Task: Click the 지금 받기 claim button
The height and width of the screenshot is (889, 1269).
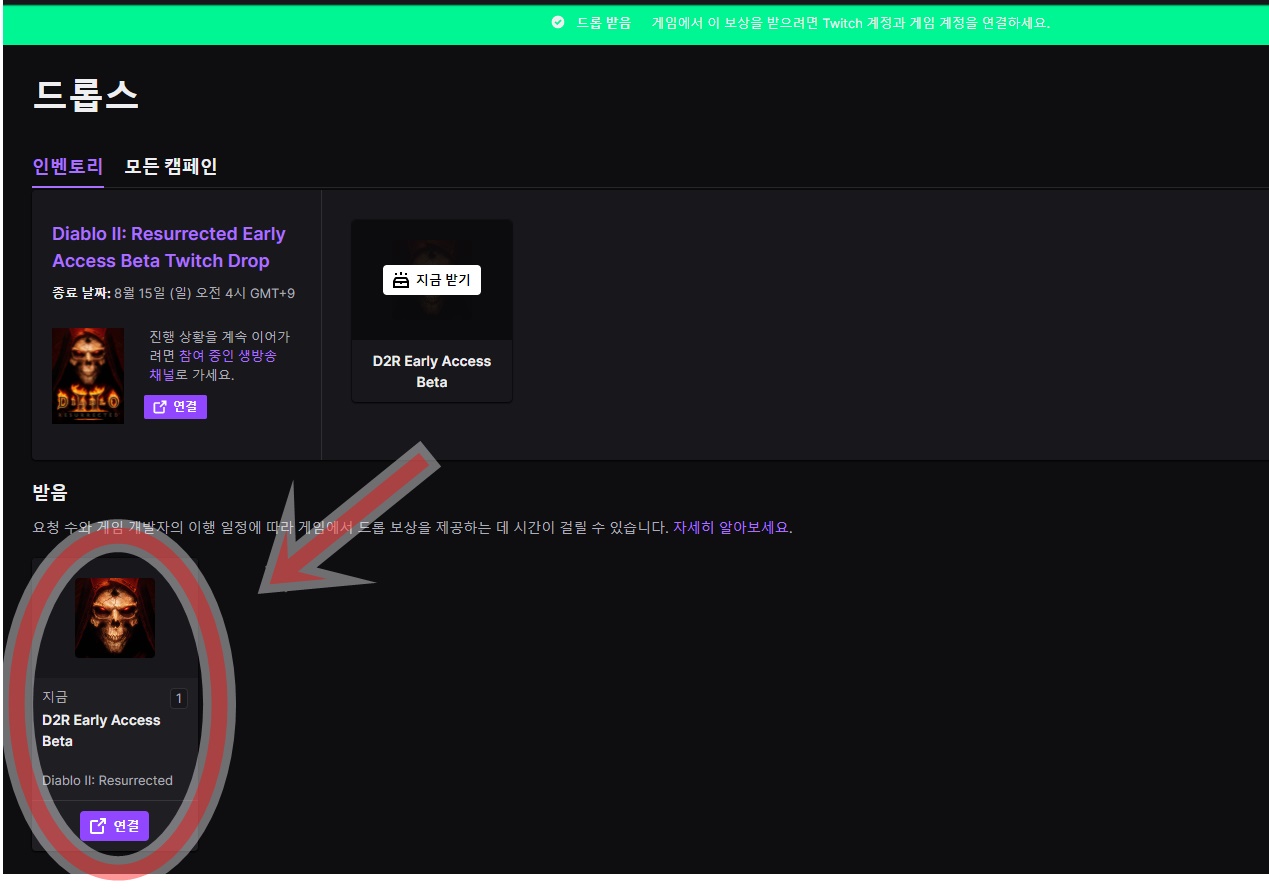Action: coord(432,280)
